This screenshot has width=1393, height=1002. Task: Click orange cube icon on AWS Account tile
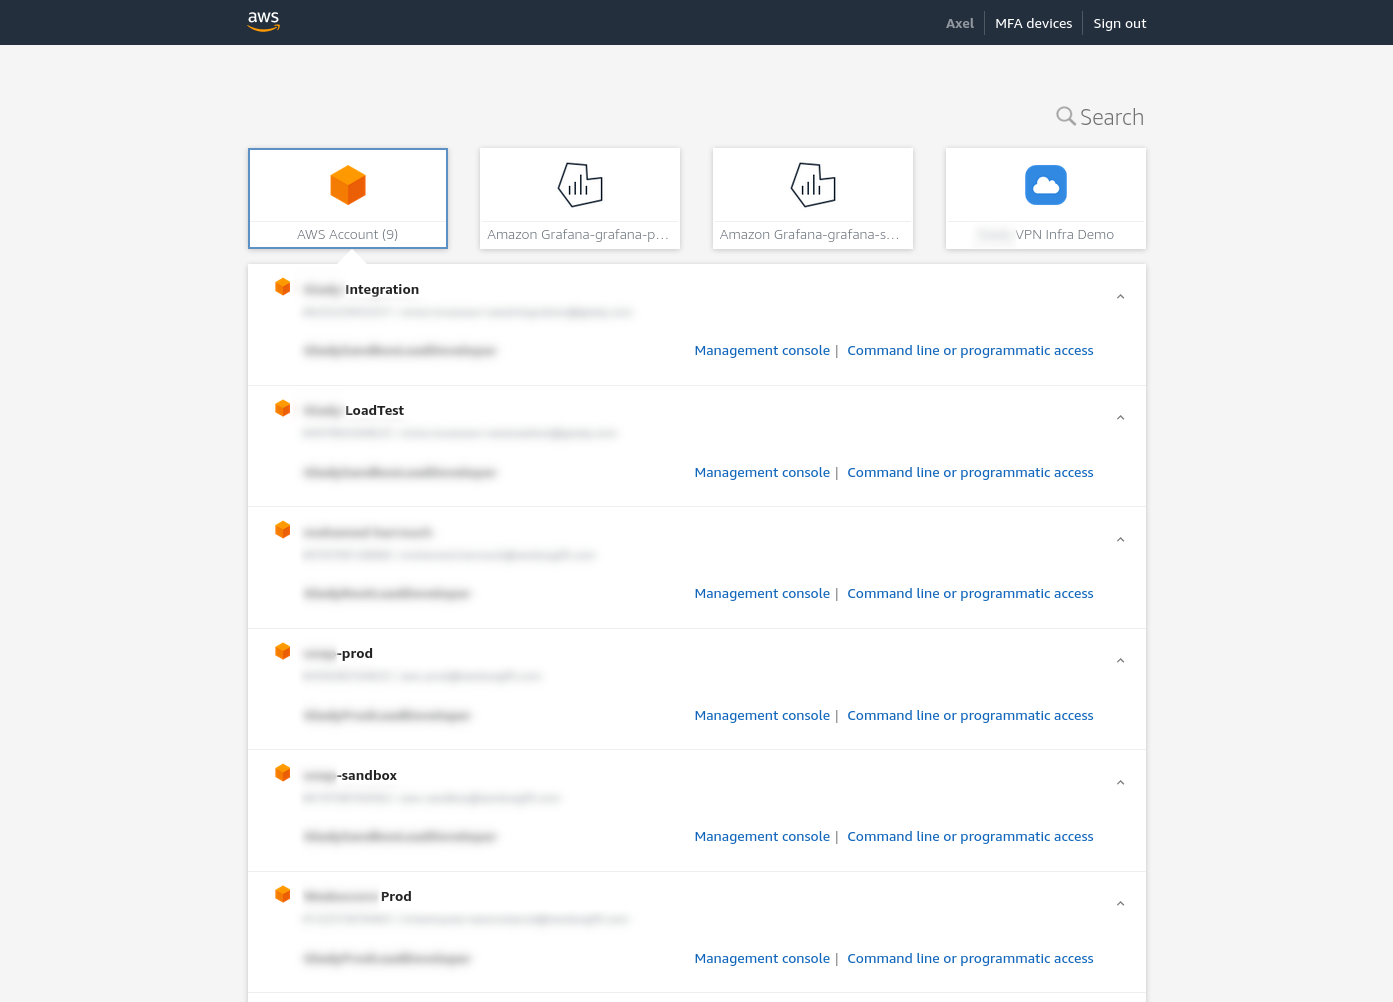point(348,185)
